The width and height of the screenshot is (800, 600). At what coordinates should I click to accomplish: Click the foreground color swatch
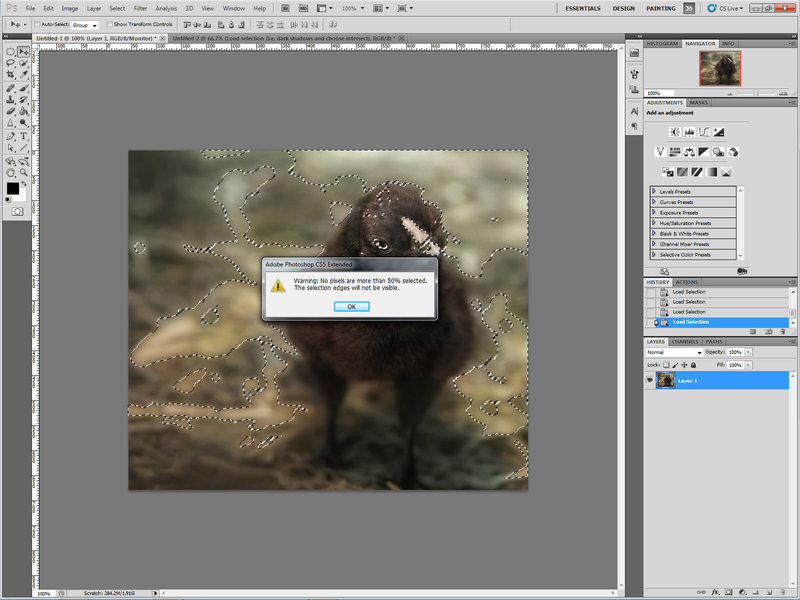coord(13,188)
